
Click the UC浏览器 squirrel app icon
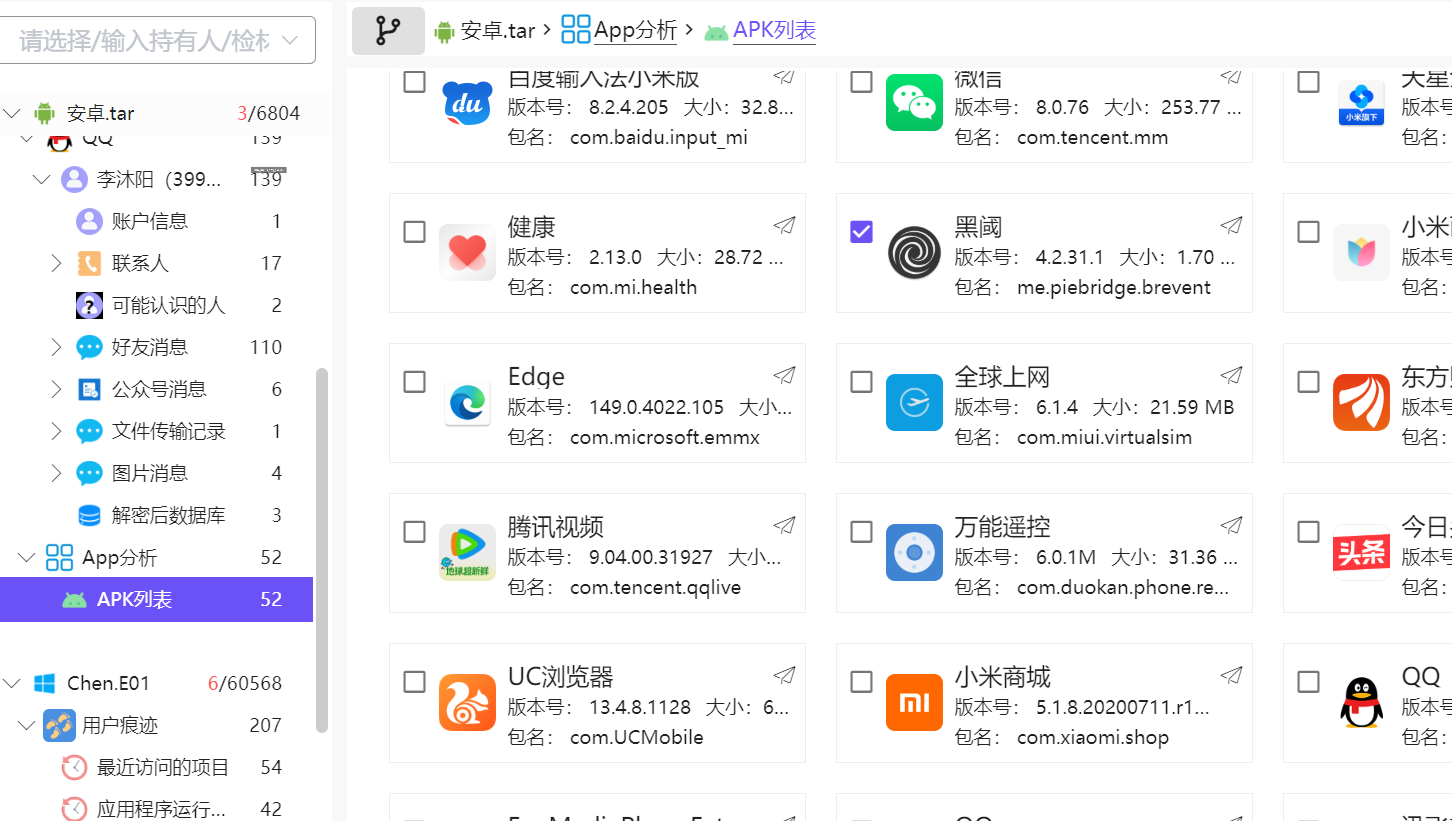pos(467,702)
